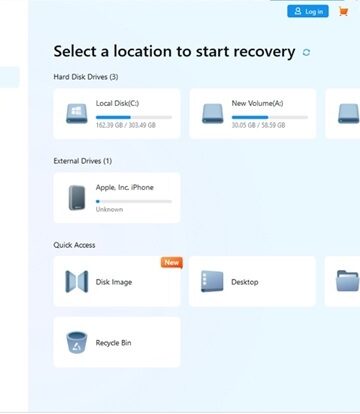Click the 30.05 GB / 58.59 GB text
Image resolution: width=360 pixels, height=414 pixels.
click(258, 125)
